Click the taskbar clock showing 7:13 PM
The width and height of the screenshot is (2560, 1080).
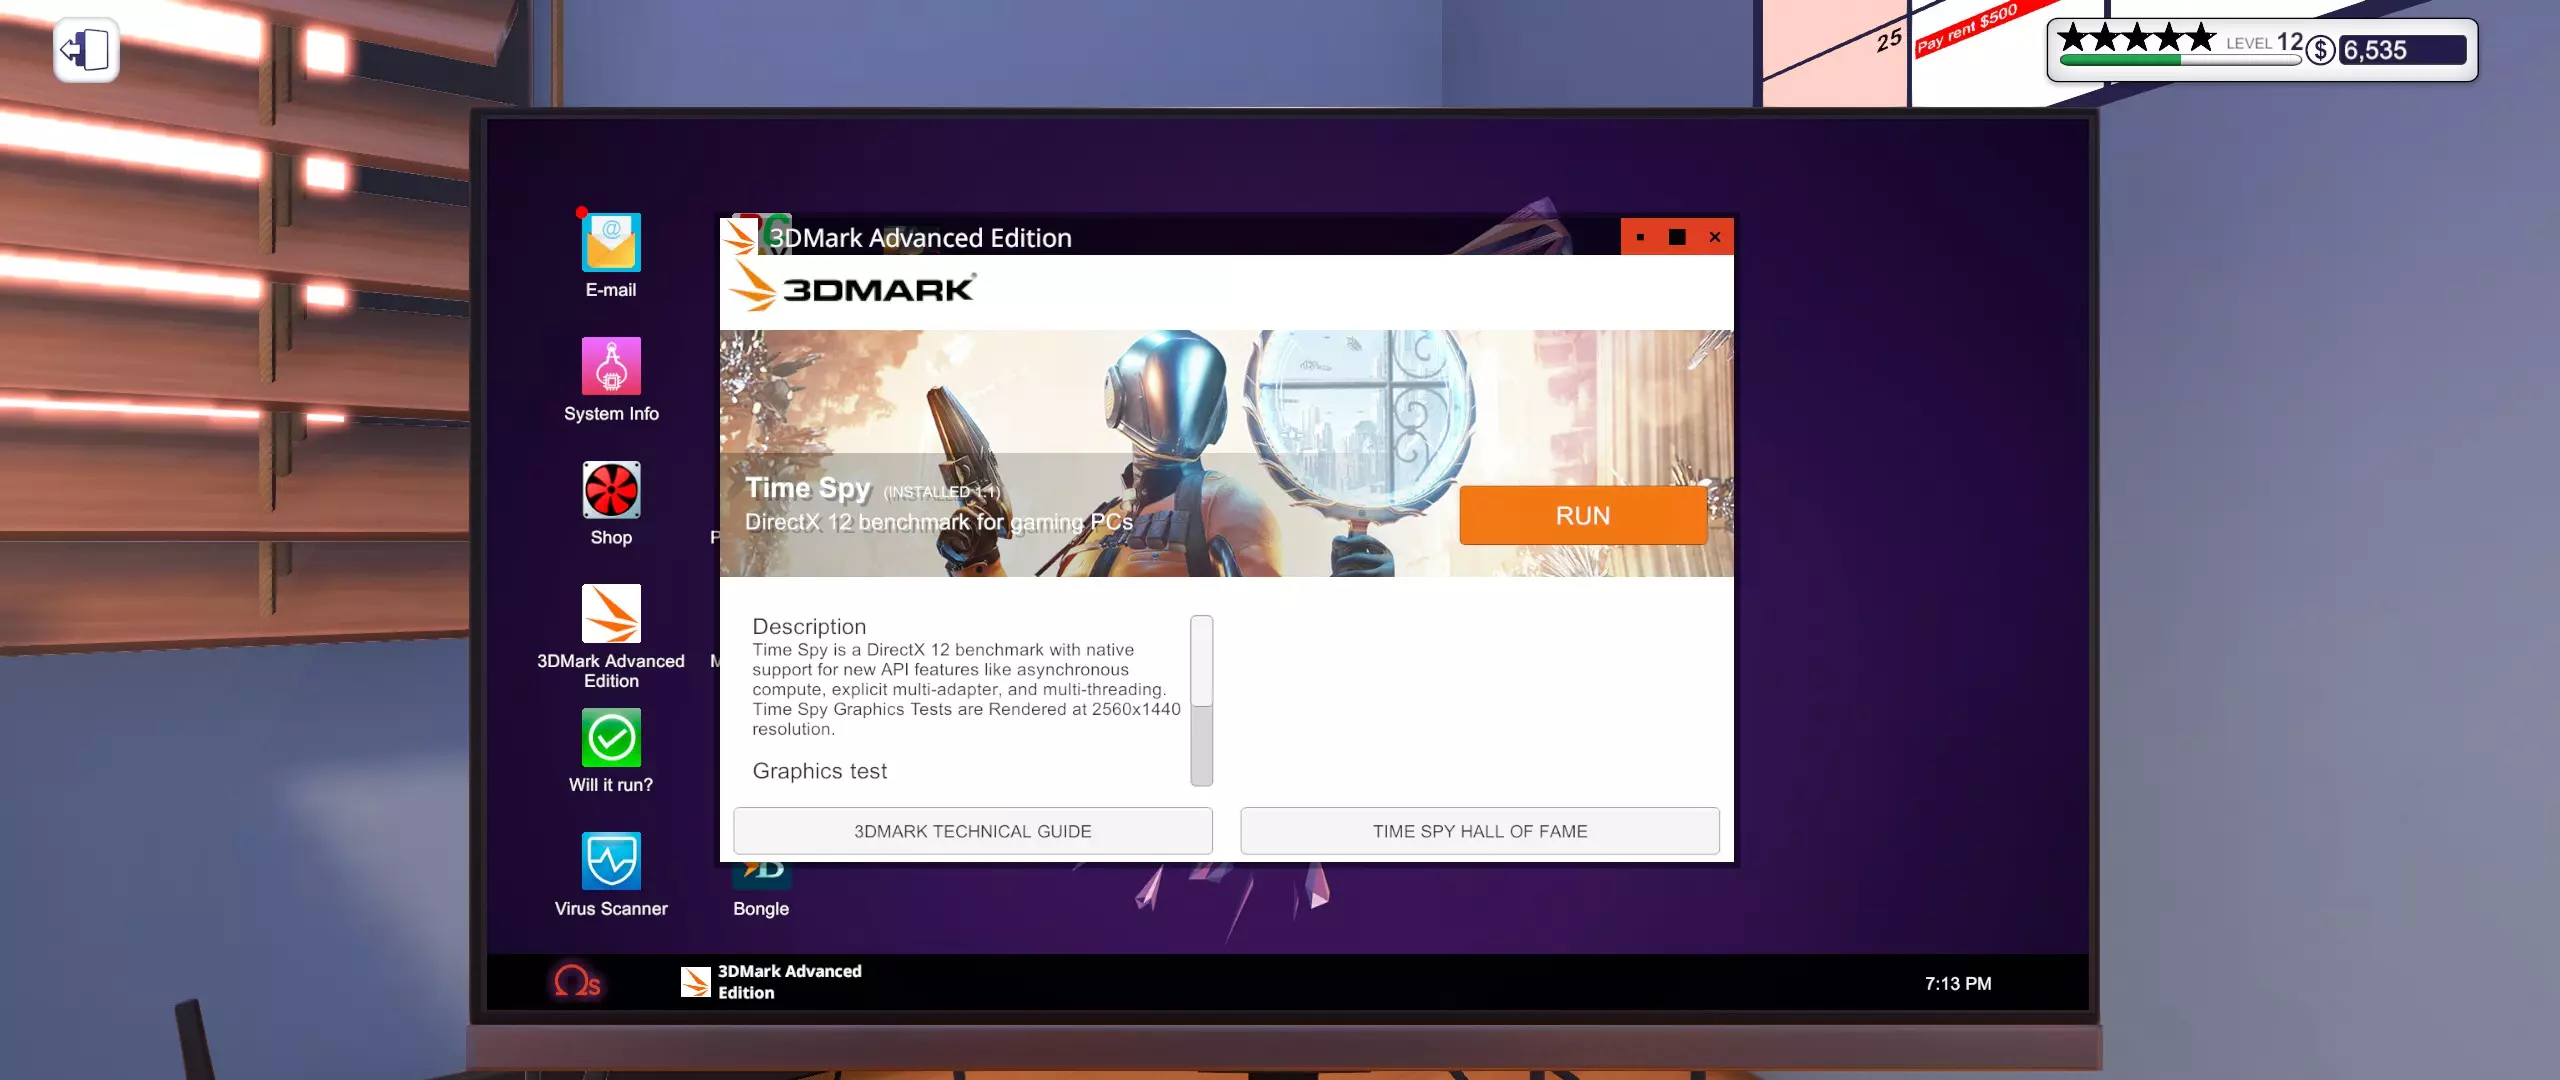tap(1957, 984)
